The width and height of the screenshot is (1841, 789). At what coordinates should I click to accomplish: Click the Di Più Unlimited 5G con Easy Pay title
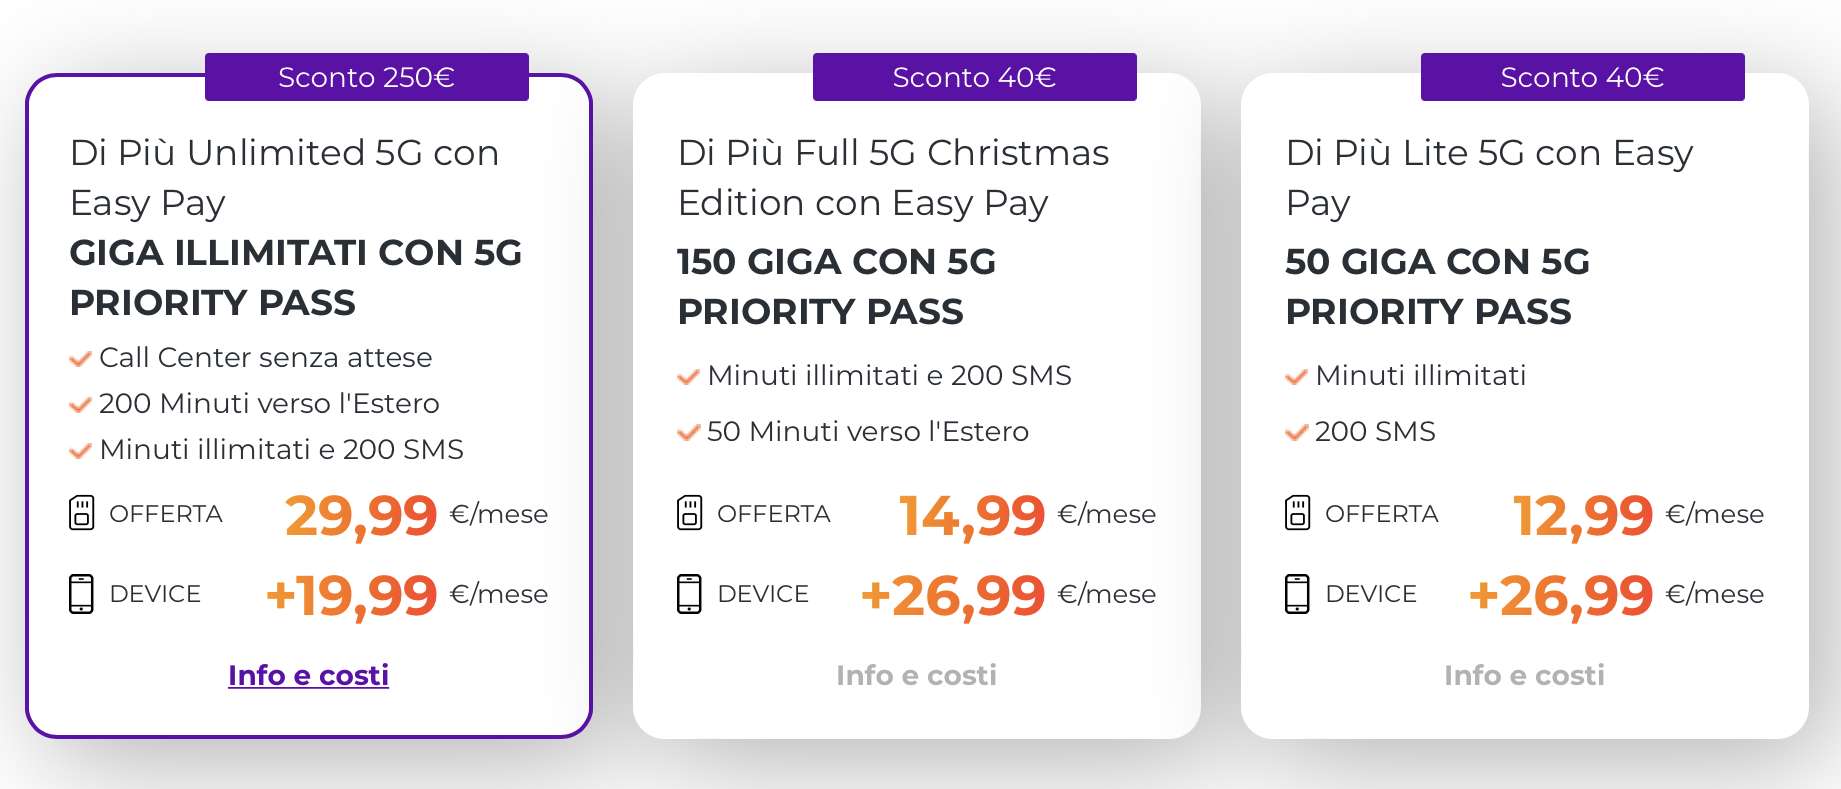click(x=284, y=178)
